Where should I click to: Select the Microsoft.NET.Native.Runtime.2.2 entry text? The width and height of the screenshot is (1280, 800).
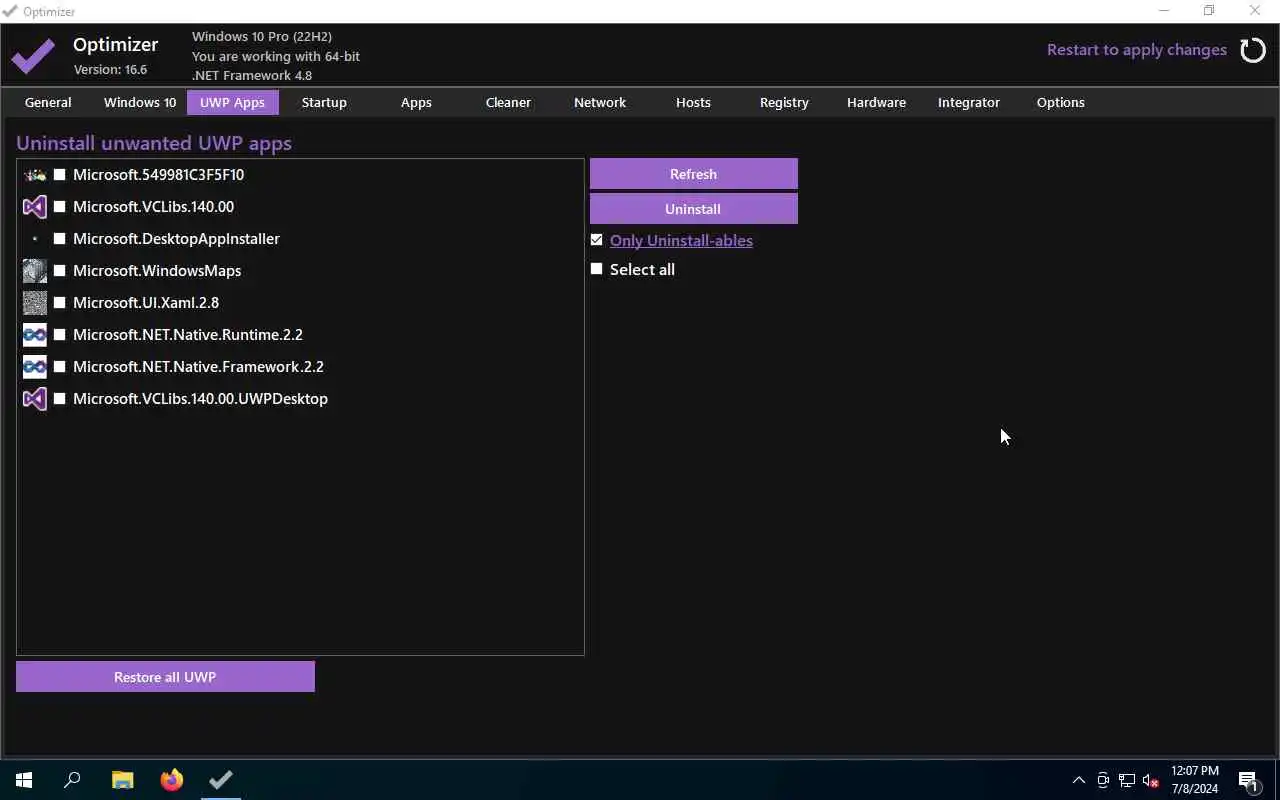coord(188,335)
